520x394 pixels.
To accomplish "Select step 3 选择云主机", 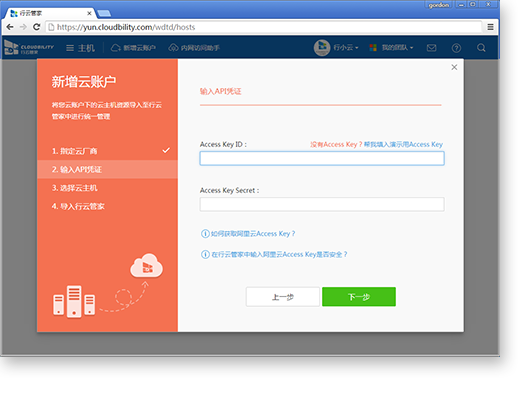I will [x=107, y=188].
